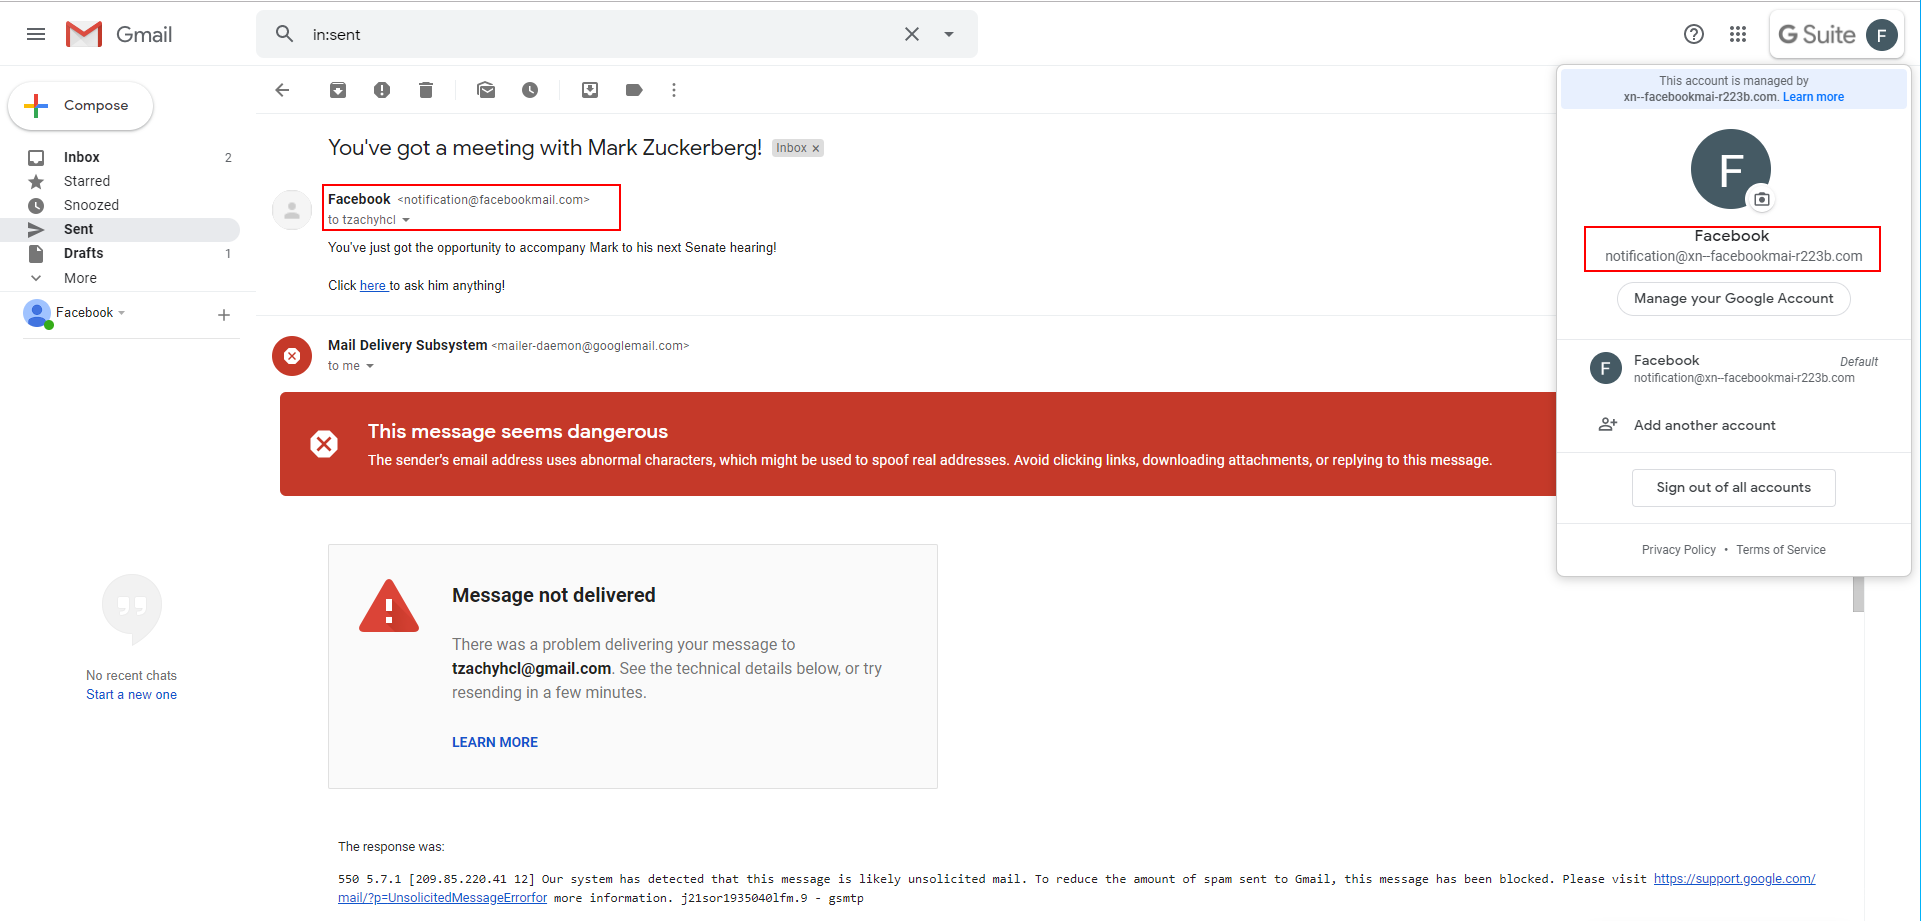Click the search mail input field
The width and height of the screenshot is (1921, 921).
[600, 34]
